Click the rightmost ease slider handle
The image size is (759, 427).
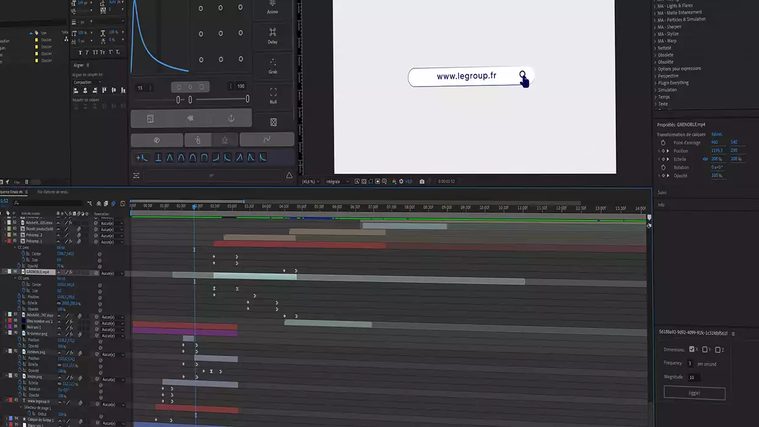[x=247, y=99]
